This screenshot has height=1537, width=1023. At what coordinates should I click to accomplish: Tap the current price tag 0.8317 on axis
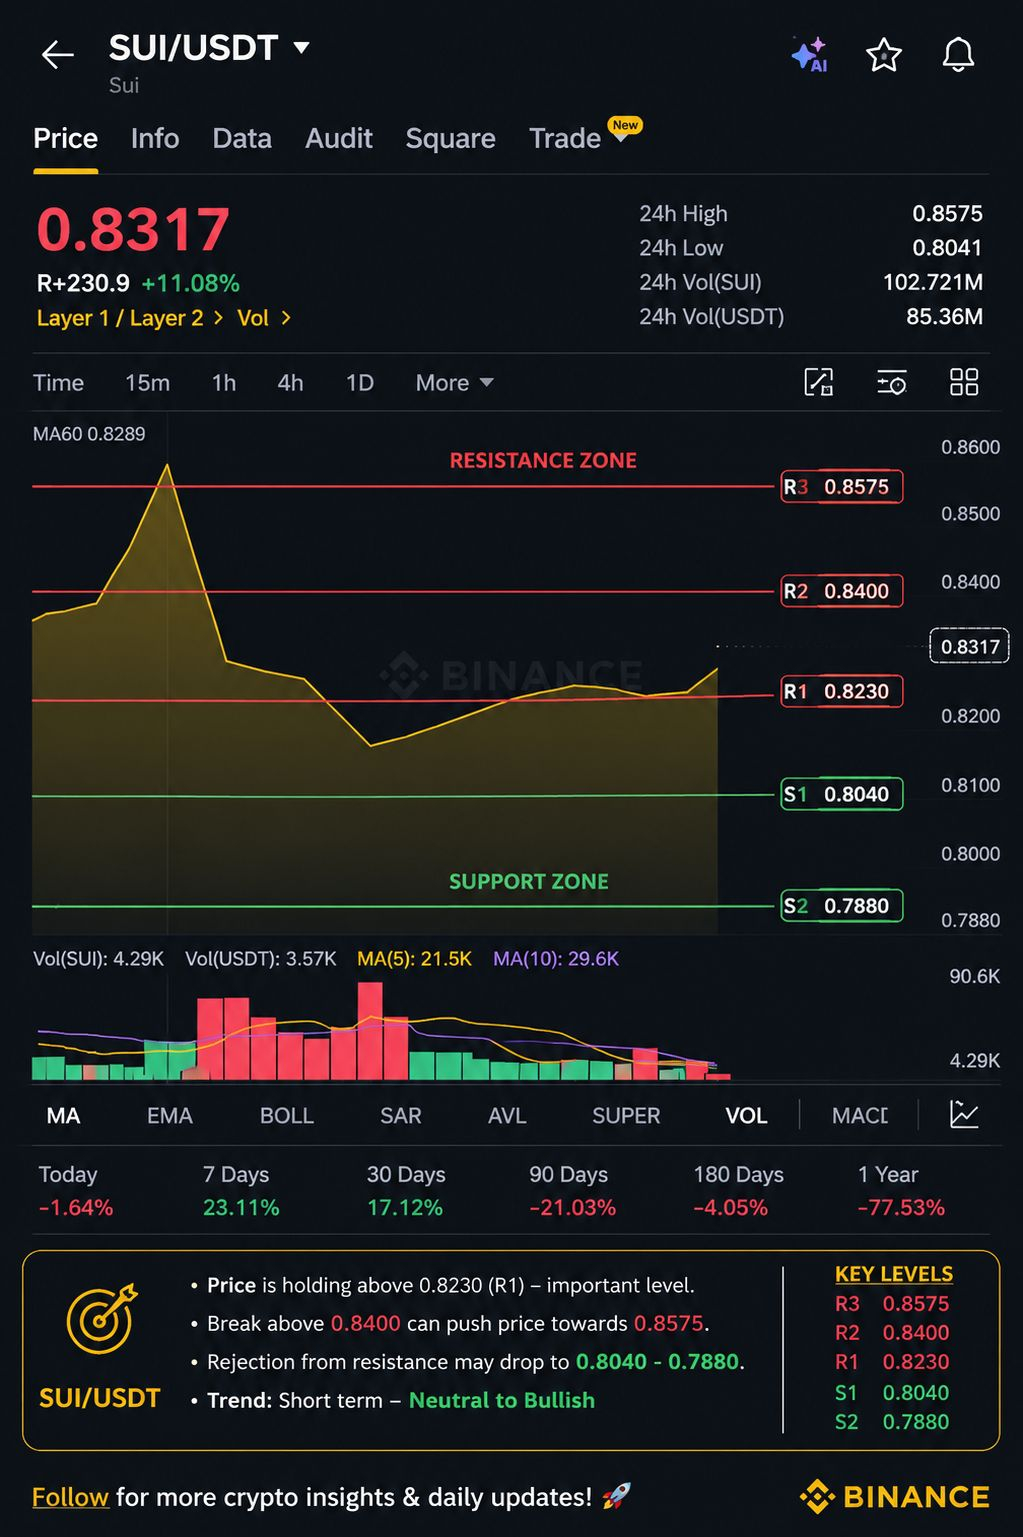click(969, 646)
